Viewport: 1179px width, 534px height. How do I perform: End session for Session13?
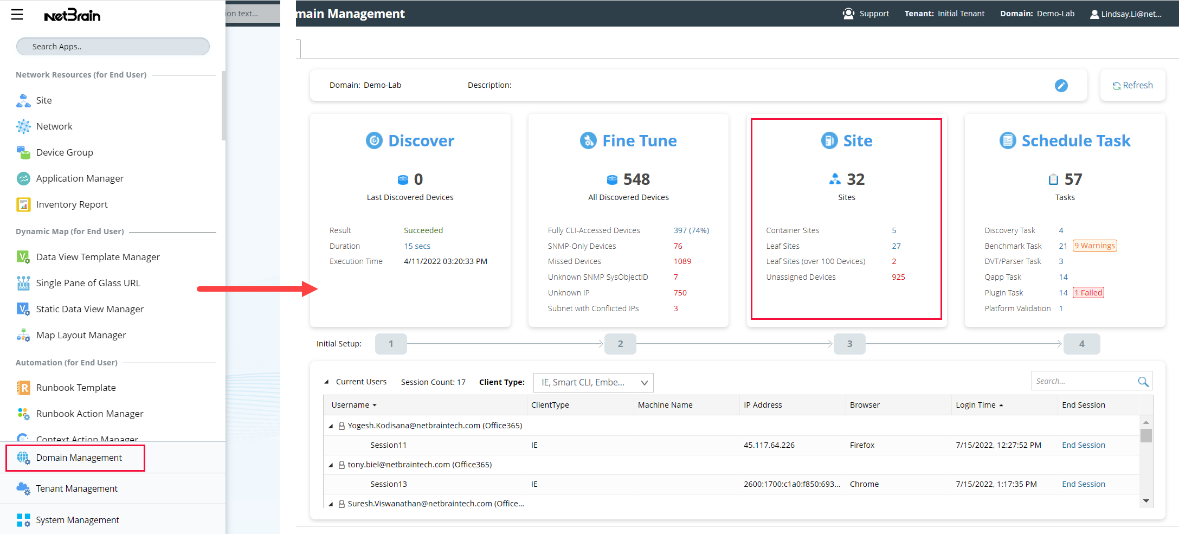1084,484
